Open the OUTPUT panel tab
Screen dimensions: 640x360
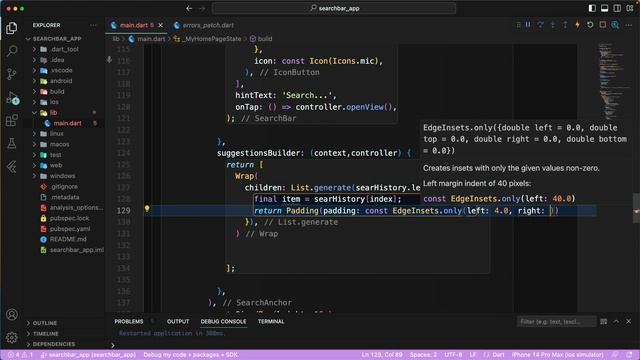(x=178, y=322)
